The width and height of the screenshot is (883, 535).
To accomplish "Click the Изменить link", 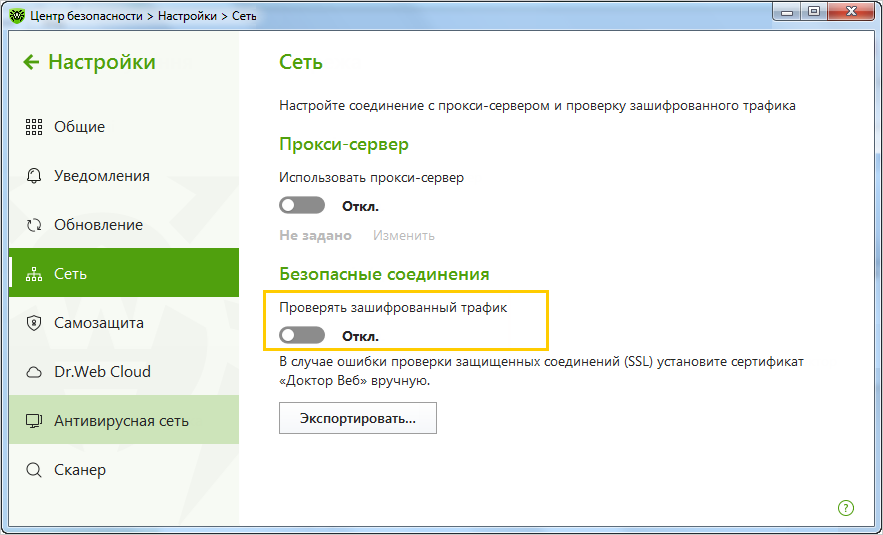I will tap(404, 236).
